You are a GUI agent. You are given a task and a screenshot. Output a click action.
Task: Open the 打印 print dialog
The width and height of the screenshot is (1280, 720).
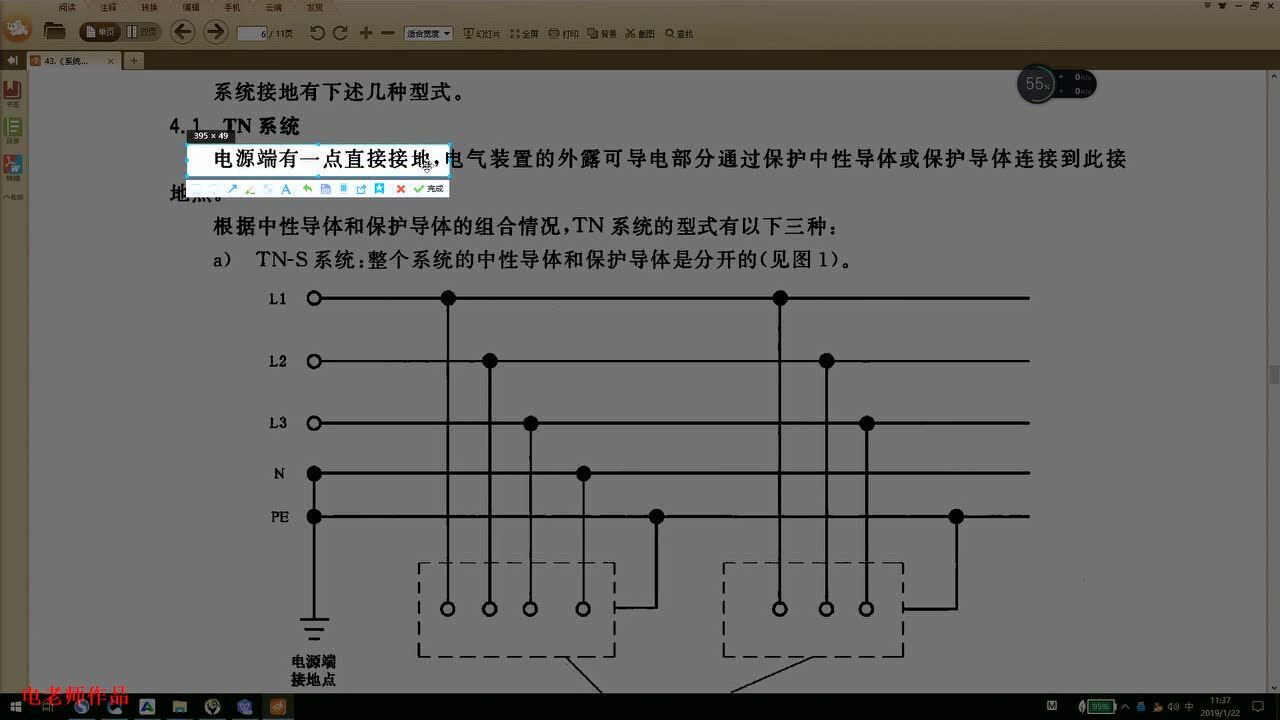(566, 33)
